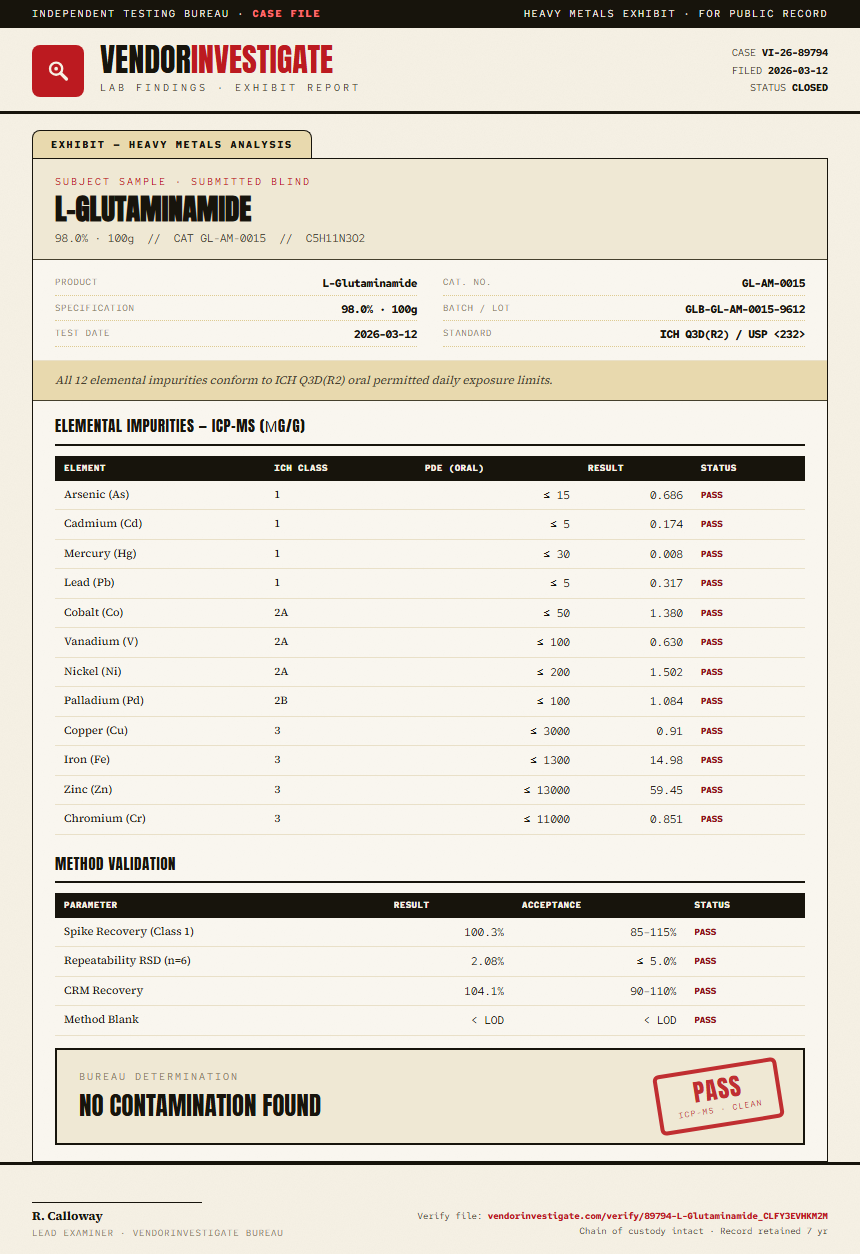Click the Nickel (Ni) row name

[93, 672]
